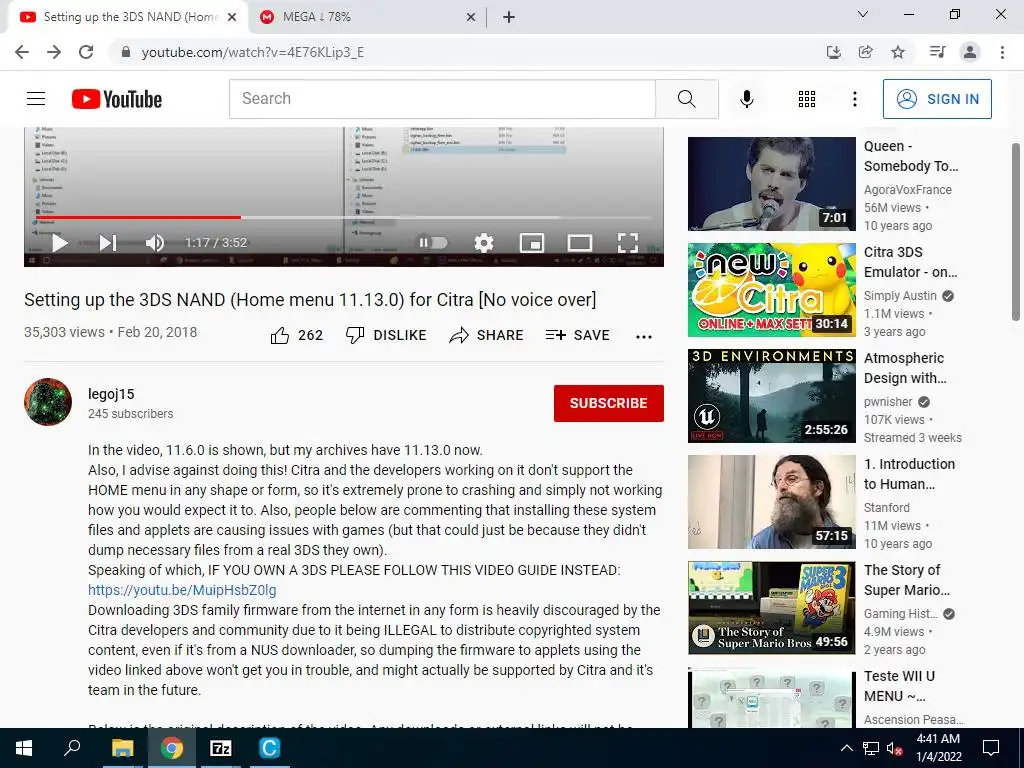The height and width of the screenshot is (768, 1024).
Task: Mute the video player volume
Action: click(x=155, y=243)
